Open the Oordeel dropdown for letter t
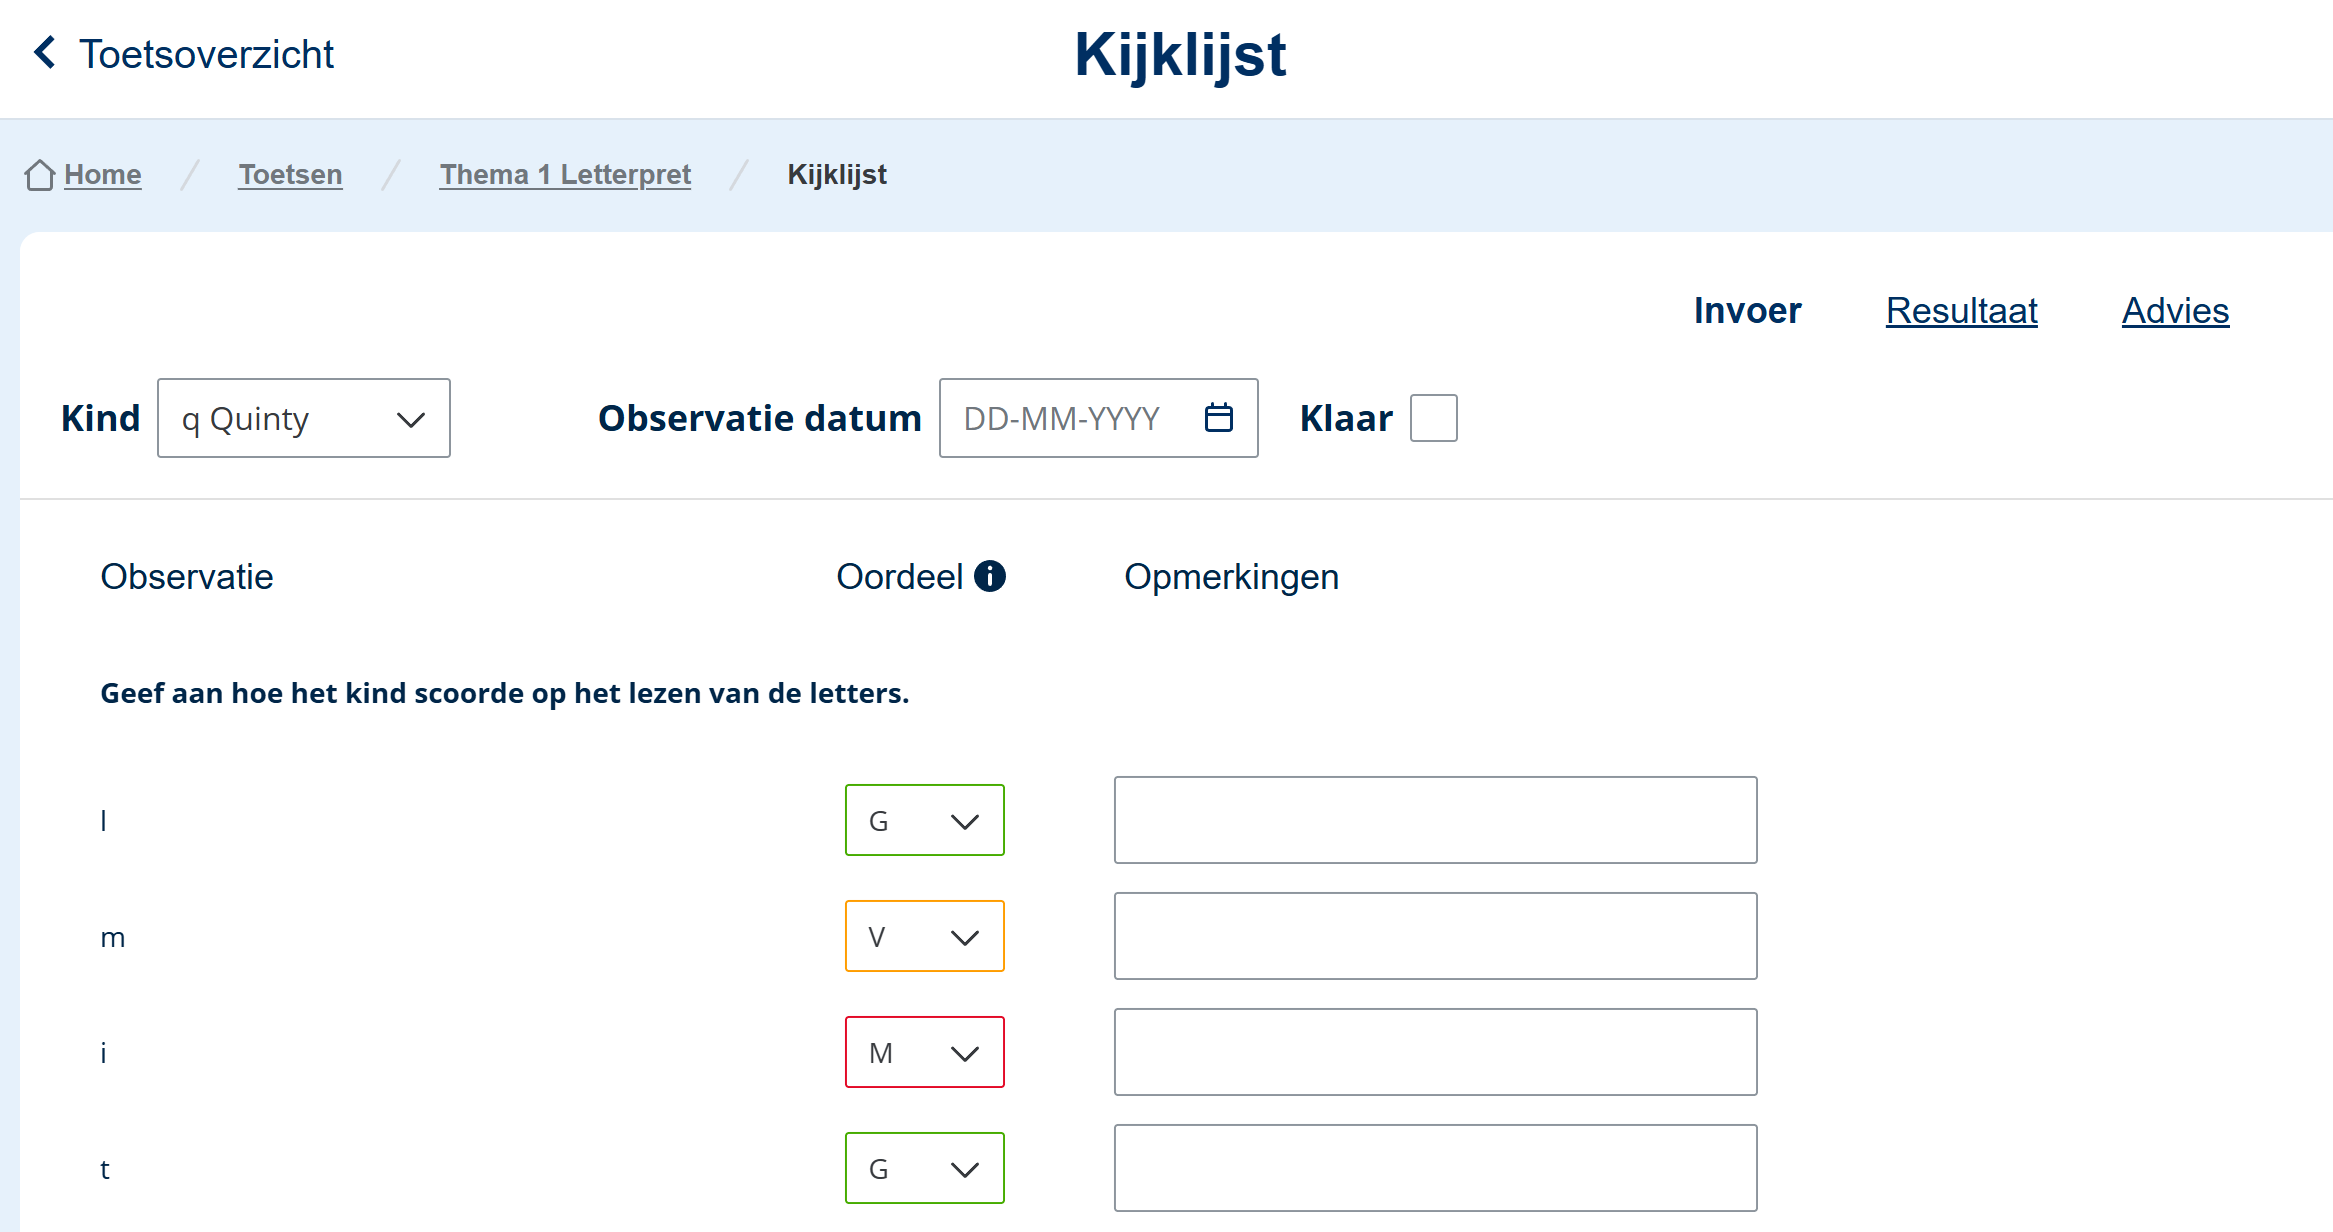Screen dimensions: 2333x1232 pos(924,1169)
